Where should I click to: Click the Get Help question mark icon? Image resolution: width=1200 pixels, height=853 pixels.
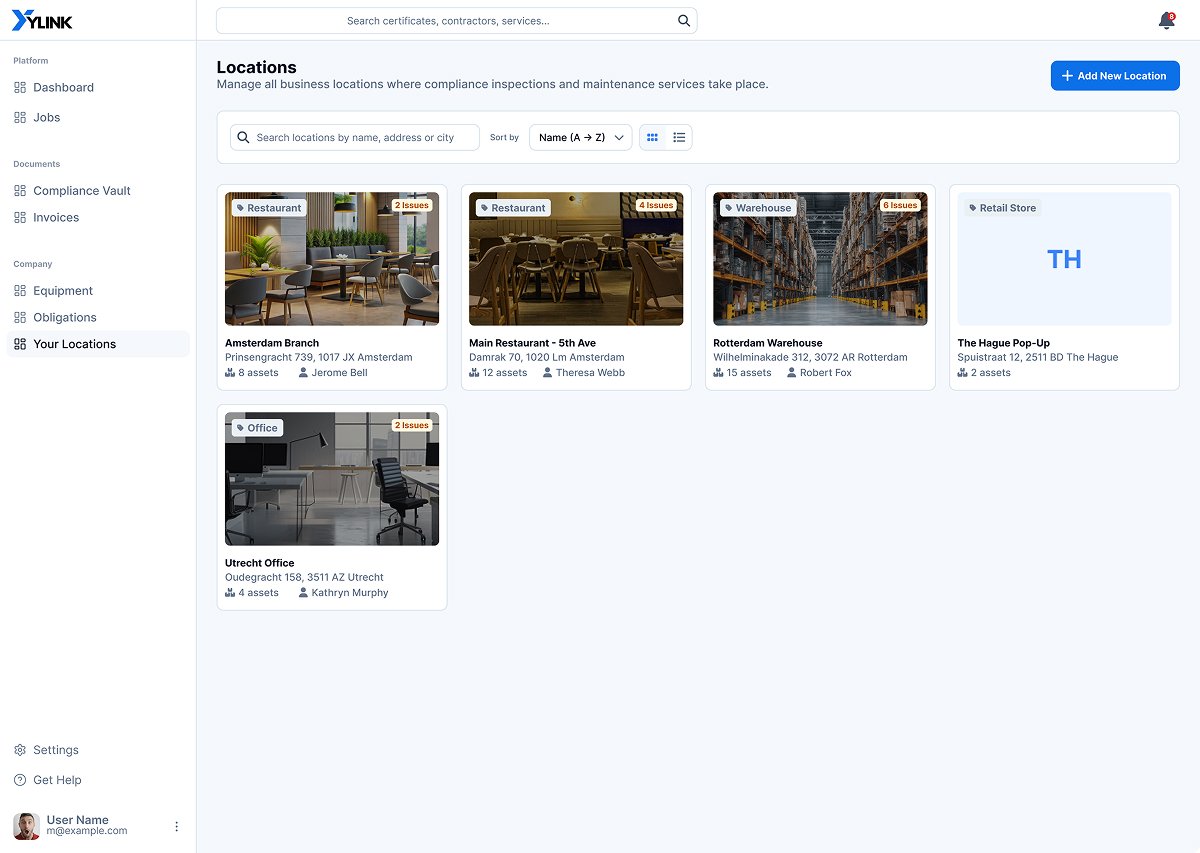pos(20,780)
